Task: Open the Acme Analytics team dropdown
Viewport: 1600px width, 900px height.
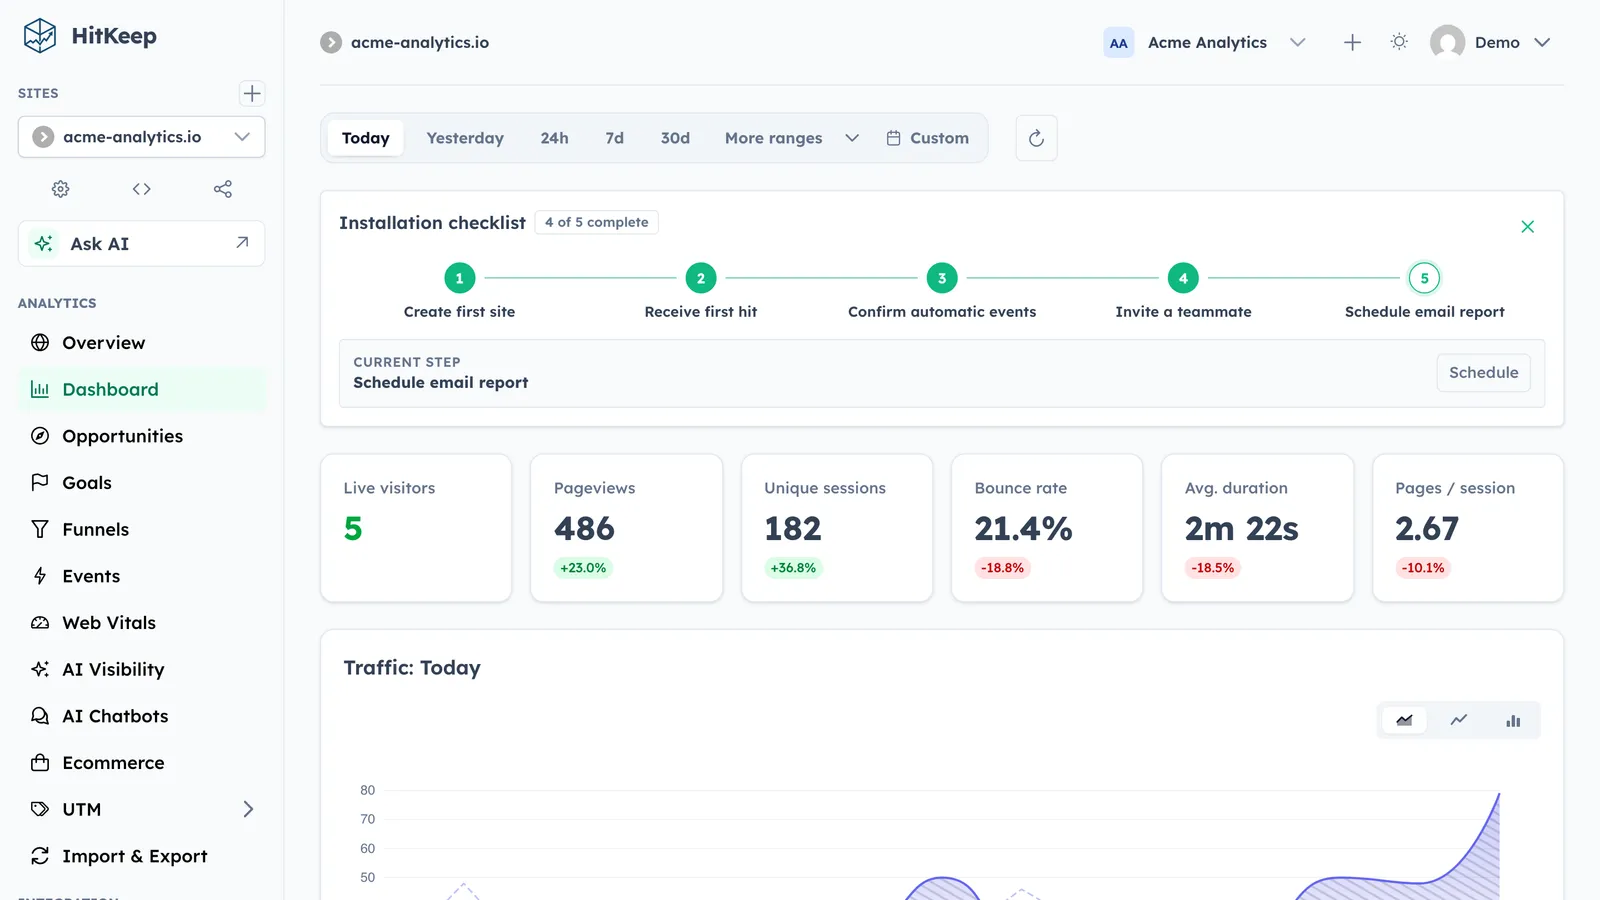Action: [1207, 42]
